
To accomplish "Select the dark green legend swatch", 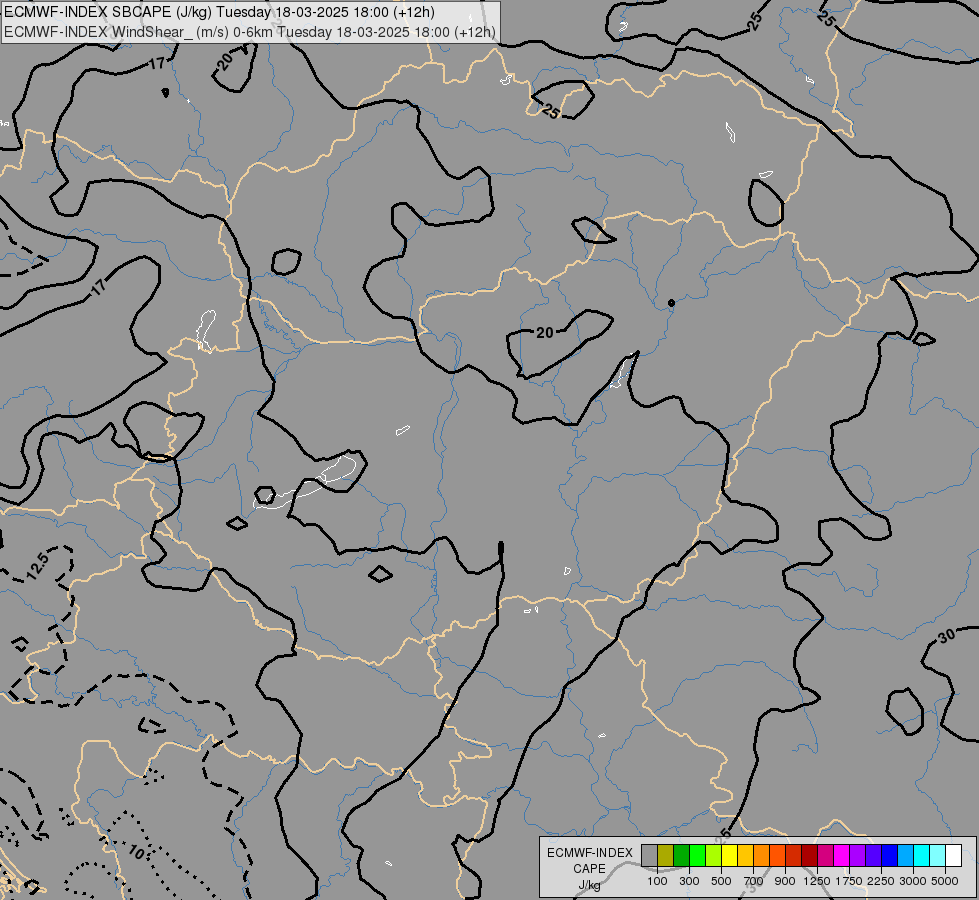I will click(681, 855).
